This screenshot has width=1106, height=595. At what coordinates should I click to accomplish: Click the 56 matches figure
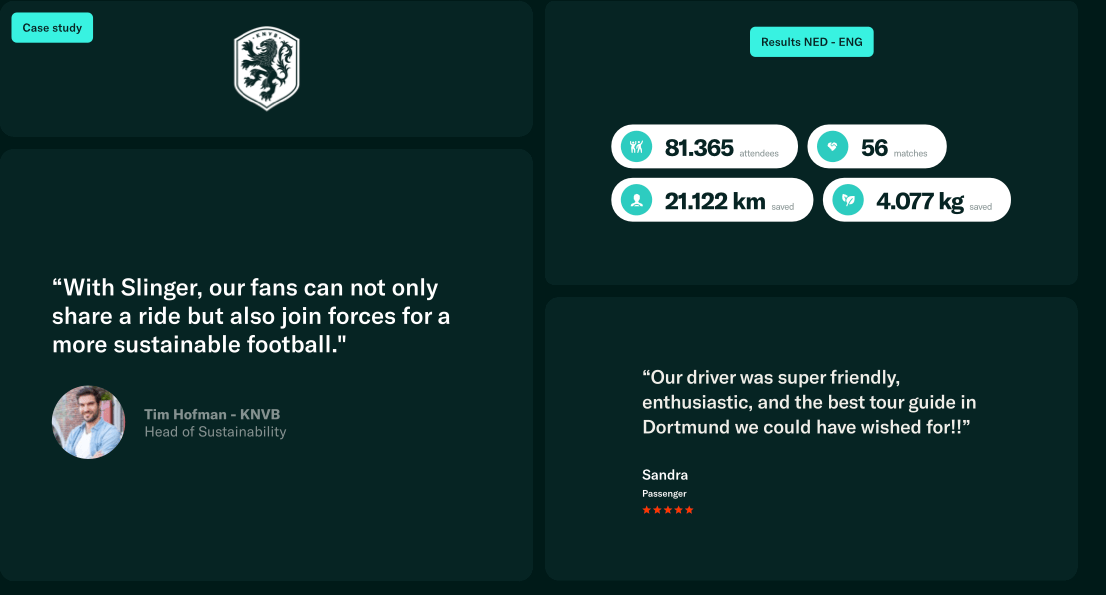[874, 148]
